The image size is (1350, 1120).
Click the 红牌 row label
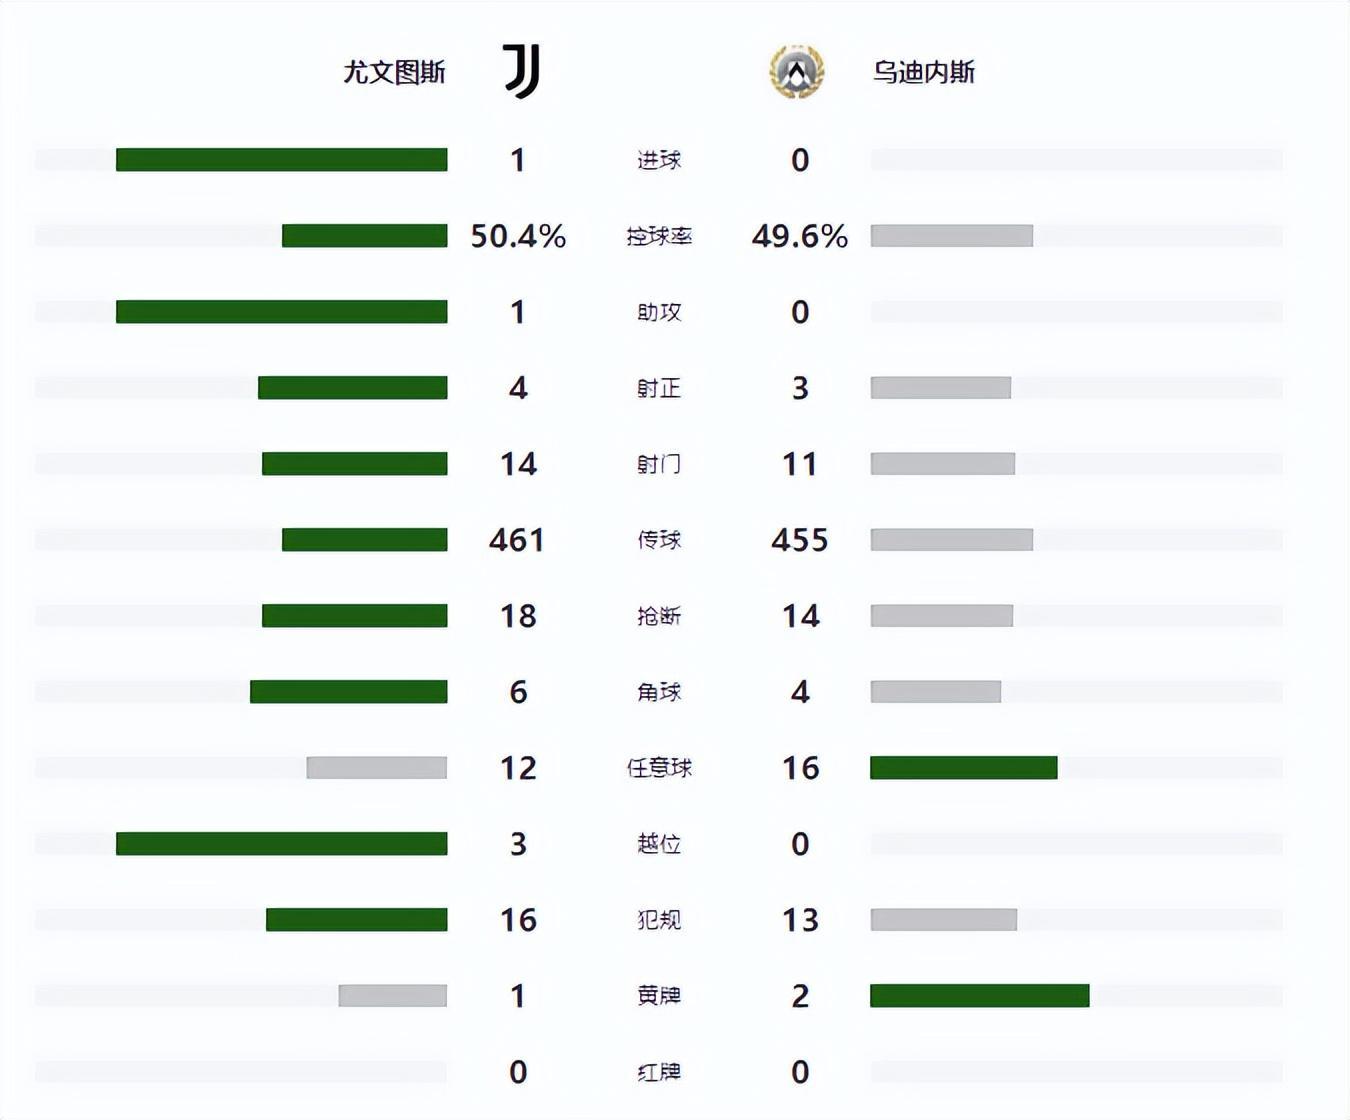pos(659,1072)
